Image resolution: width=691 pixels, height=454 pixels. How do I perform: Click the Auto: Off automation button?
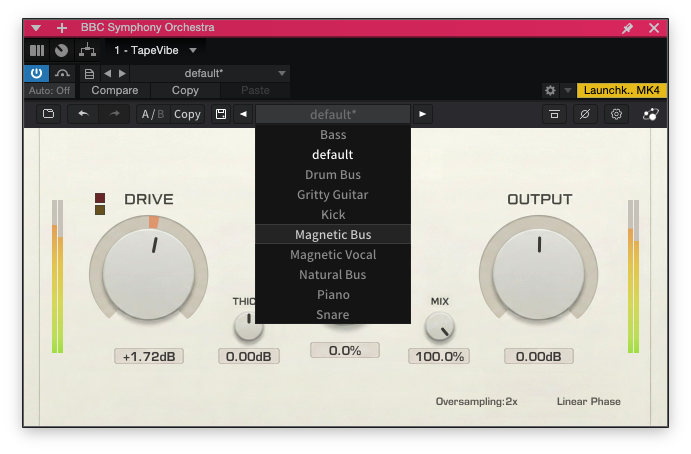pos(49,90)
